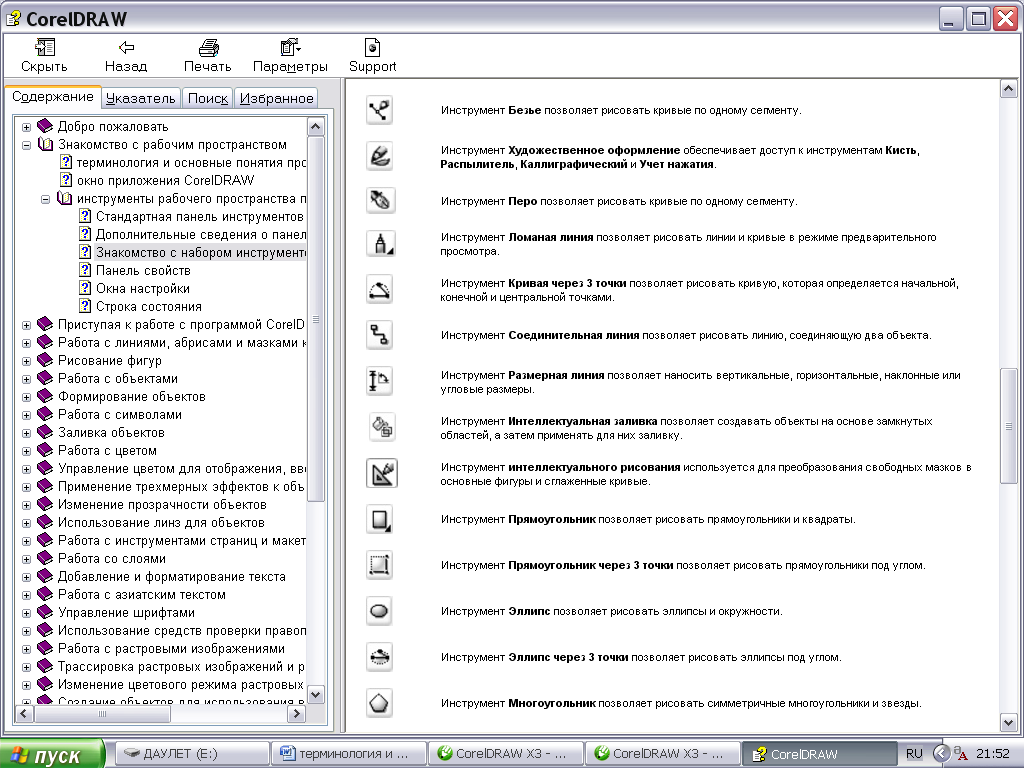The image size is (1024, 768).
Task: Expand the Работа с объектами book
Action: pos(26,379)
